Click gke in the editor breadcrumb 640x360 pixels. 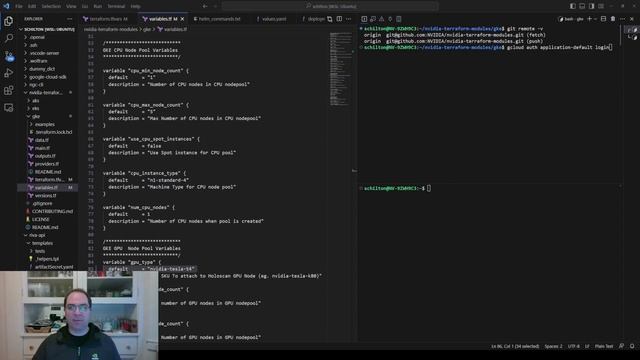tap(147, 29)
